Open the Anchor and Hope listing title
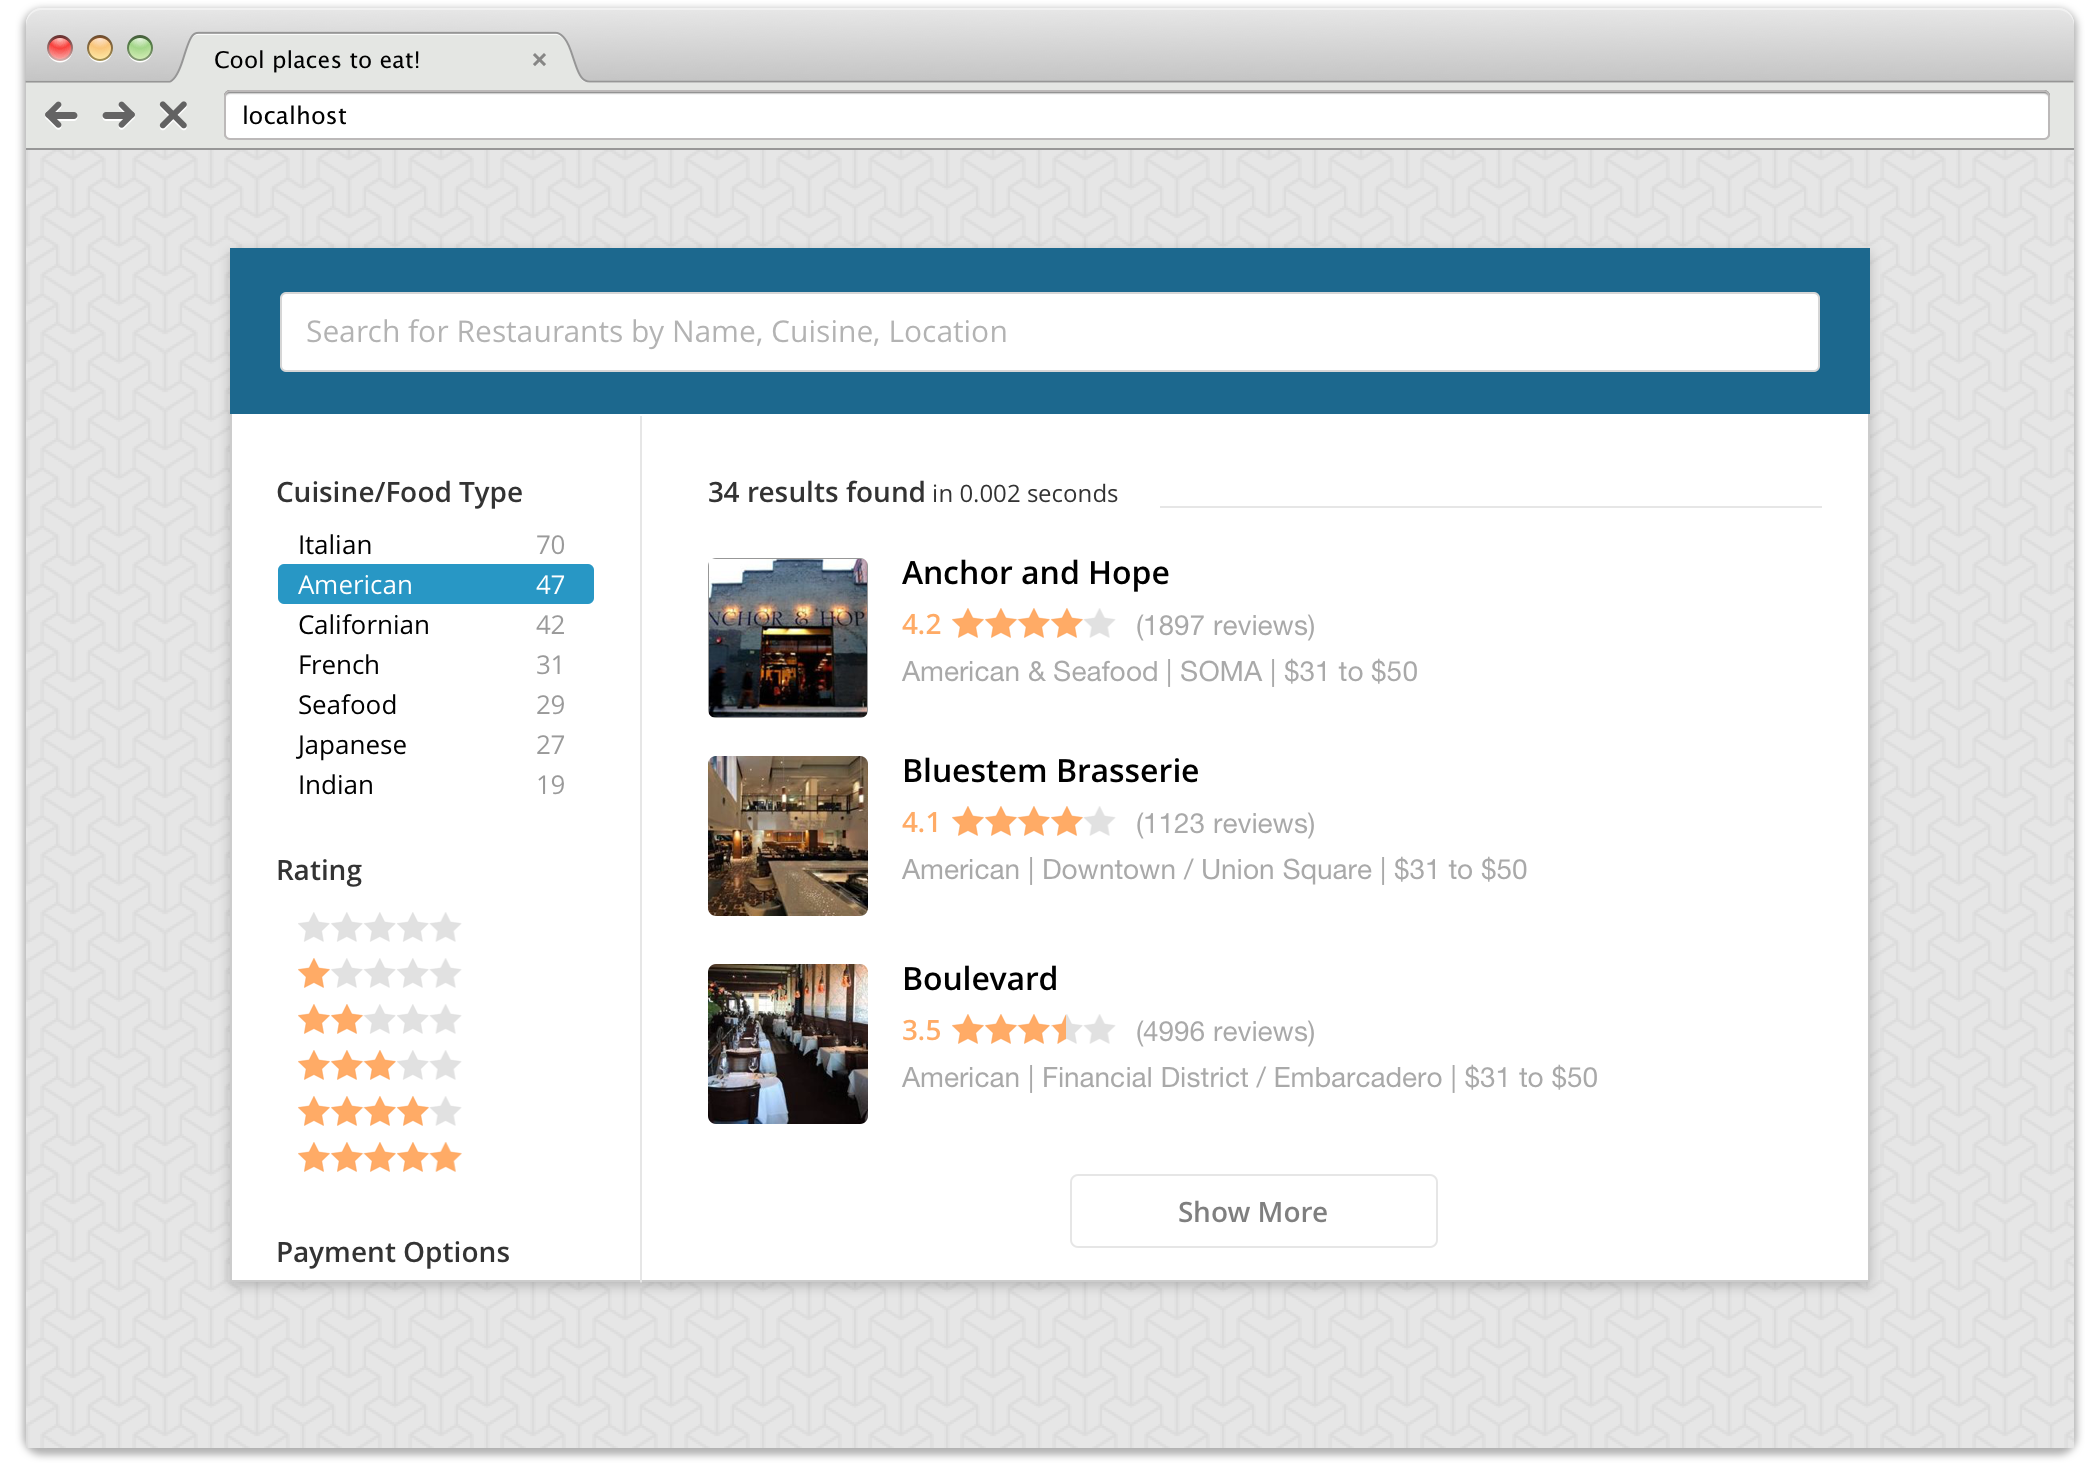 pos(1035,573)
